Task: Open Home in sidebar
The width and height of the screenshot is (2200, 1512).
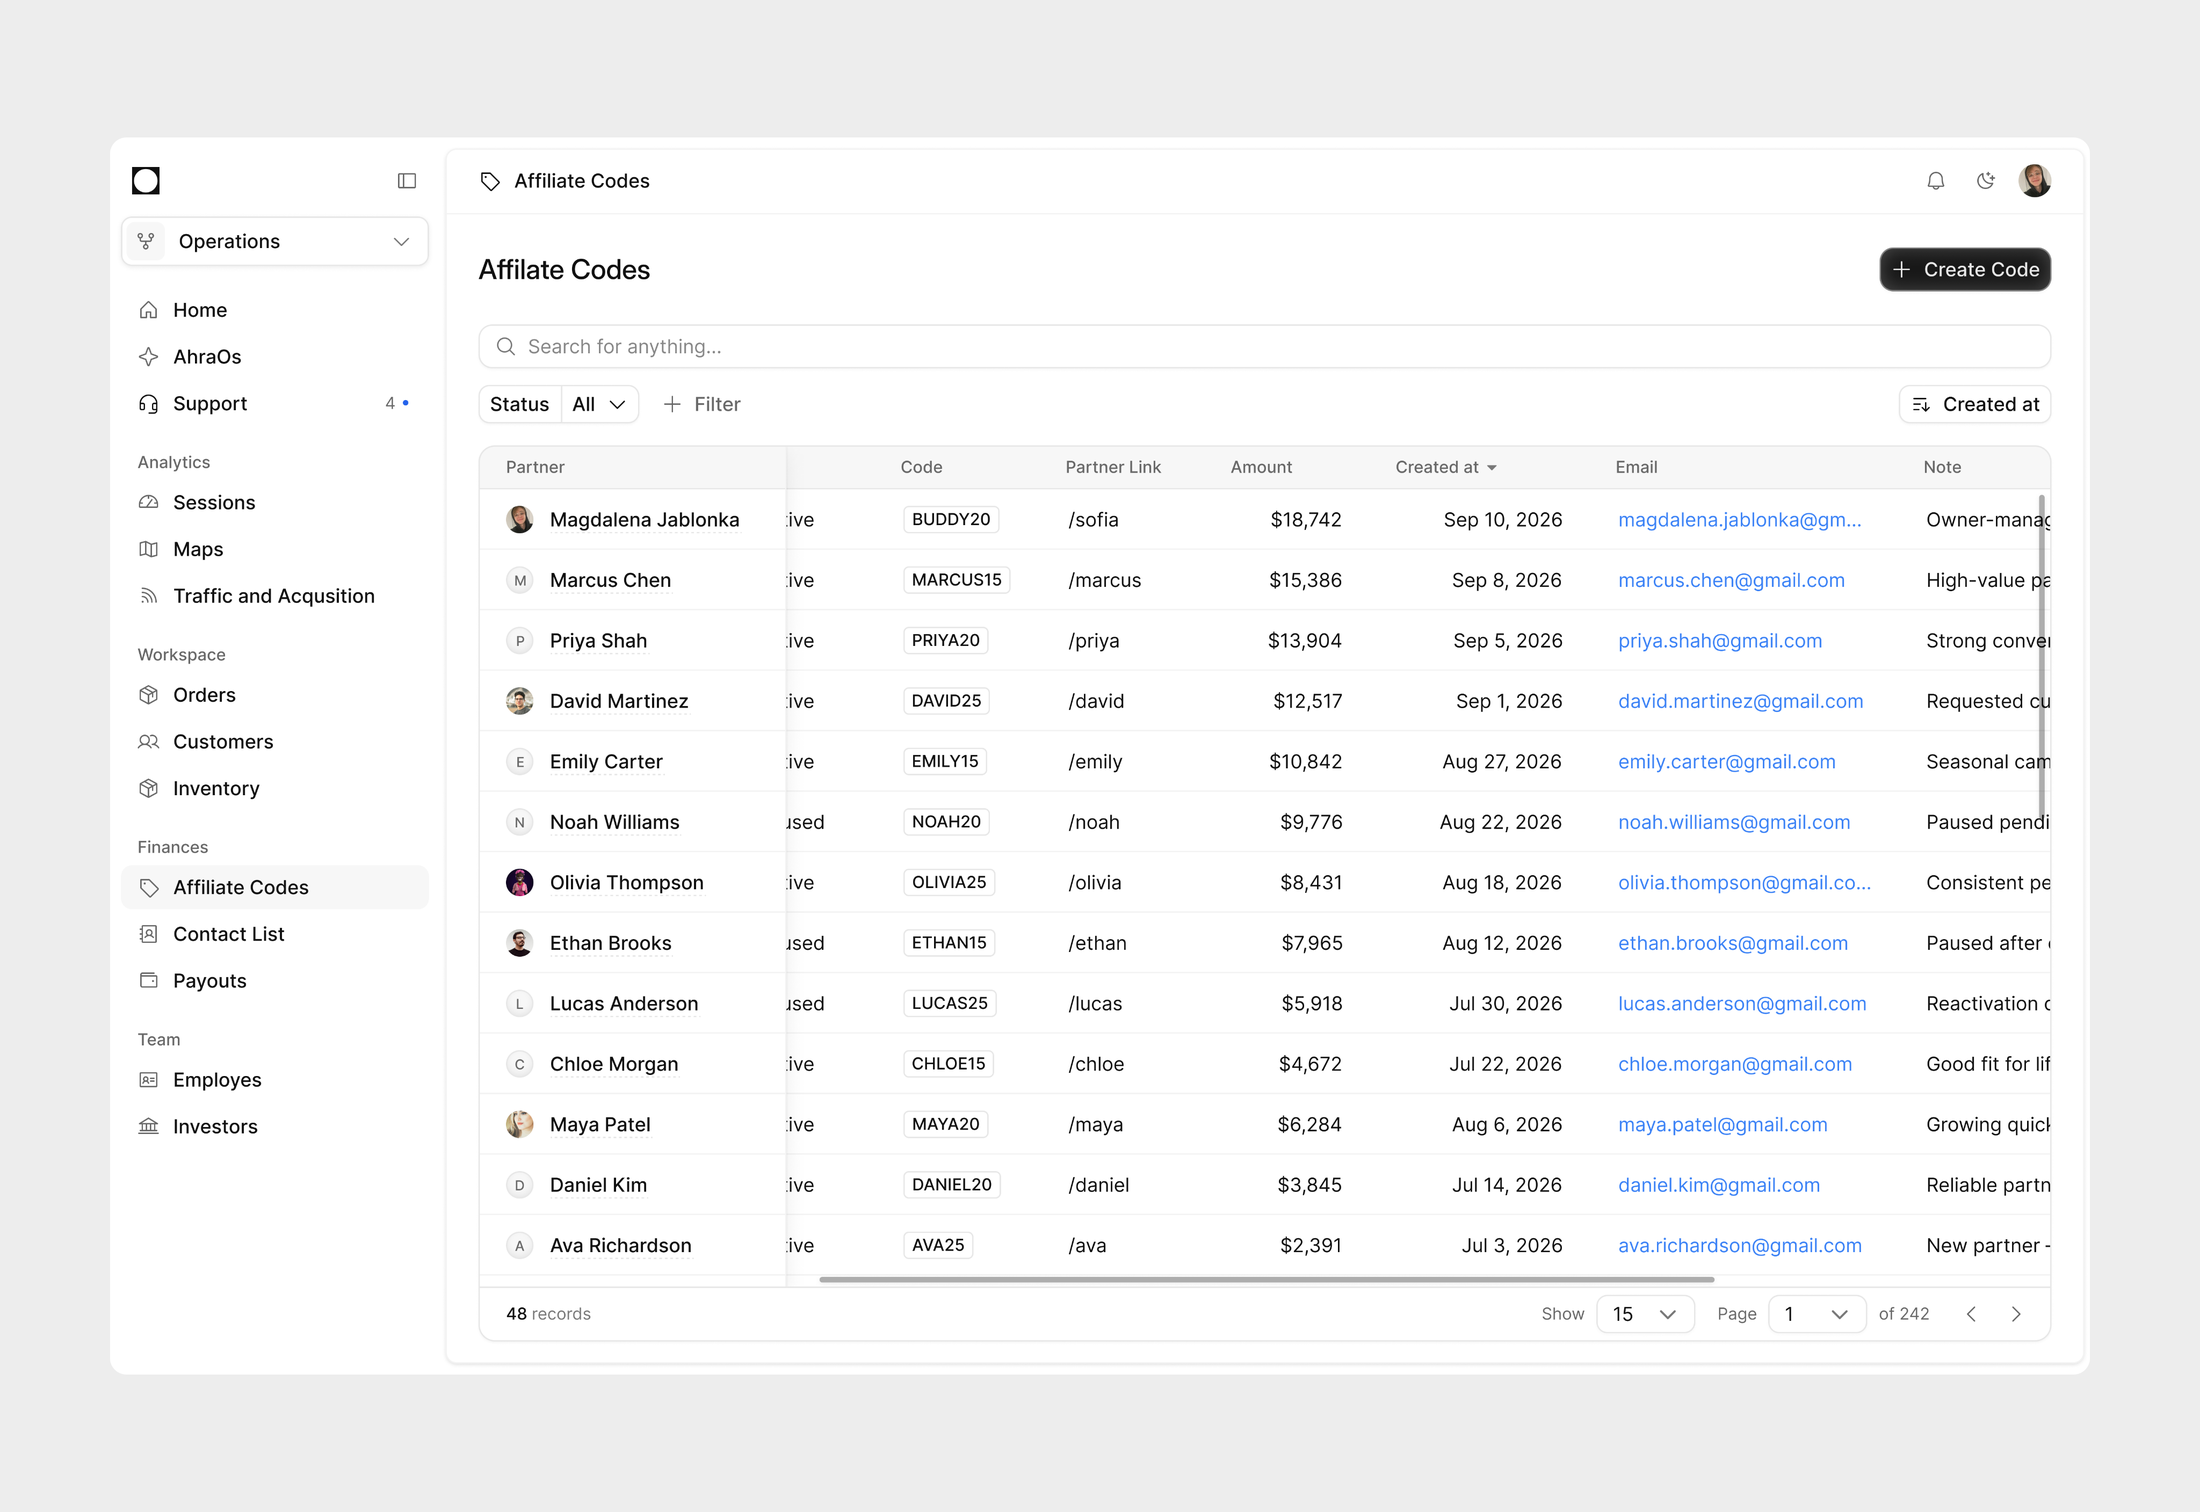Action: pos(275,310)
